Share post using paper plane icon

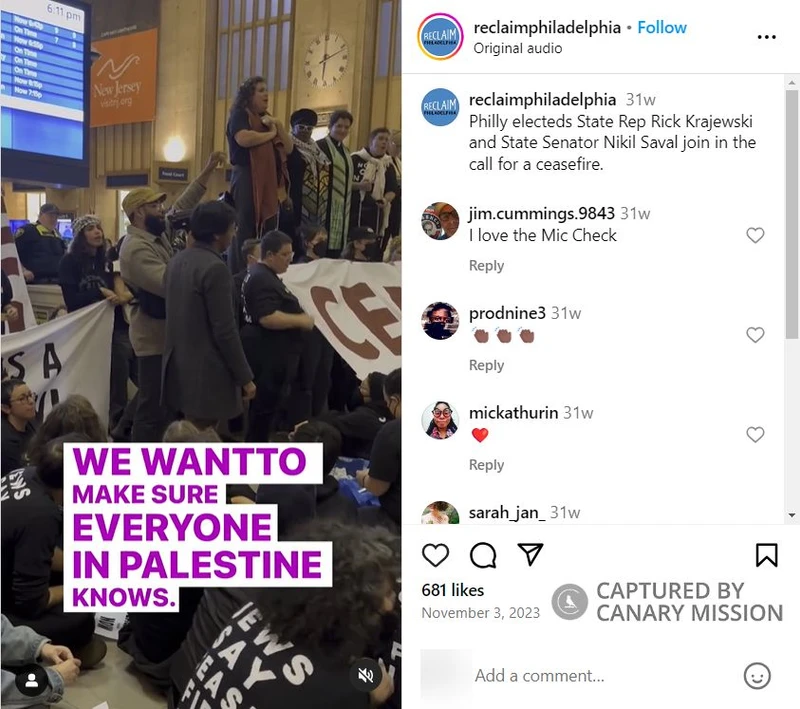click(x=530, y=554)
